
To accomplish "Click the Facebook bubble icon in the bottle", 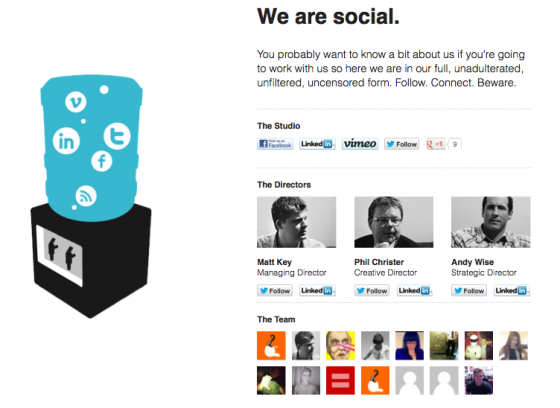I will tap(101, 161).
